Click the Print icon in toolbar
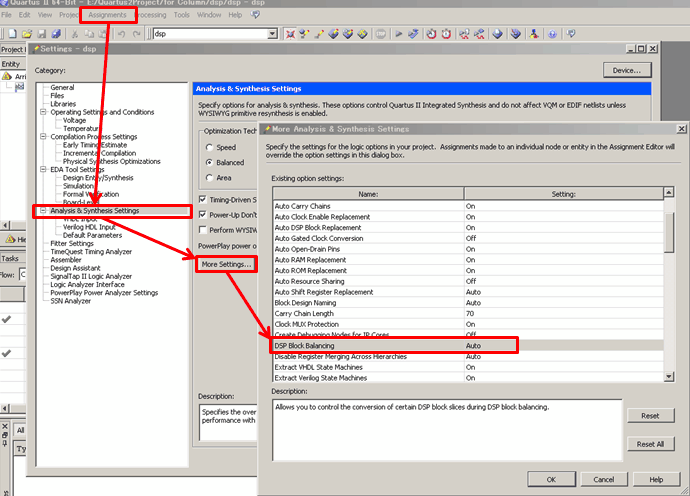Screen dimensions: 690x496 58,34
